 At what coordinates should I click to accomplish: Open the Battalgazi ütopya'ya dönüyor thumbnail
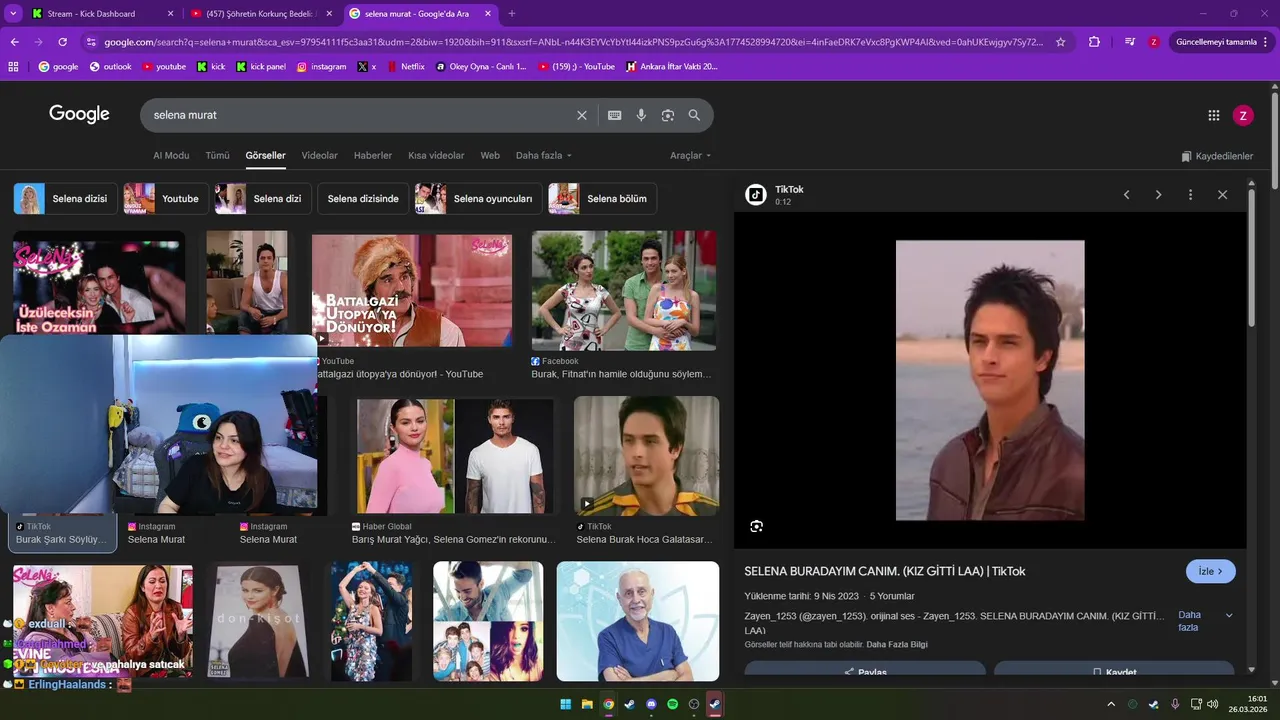(x=412, y=290)
